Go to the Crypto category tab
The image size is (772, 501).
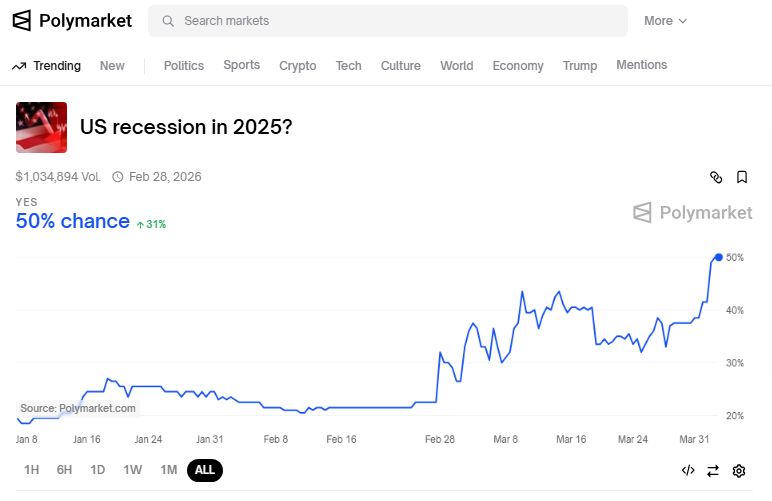point(298,66)
